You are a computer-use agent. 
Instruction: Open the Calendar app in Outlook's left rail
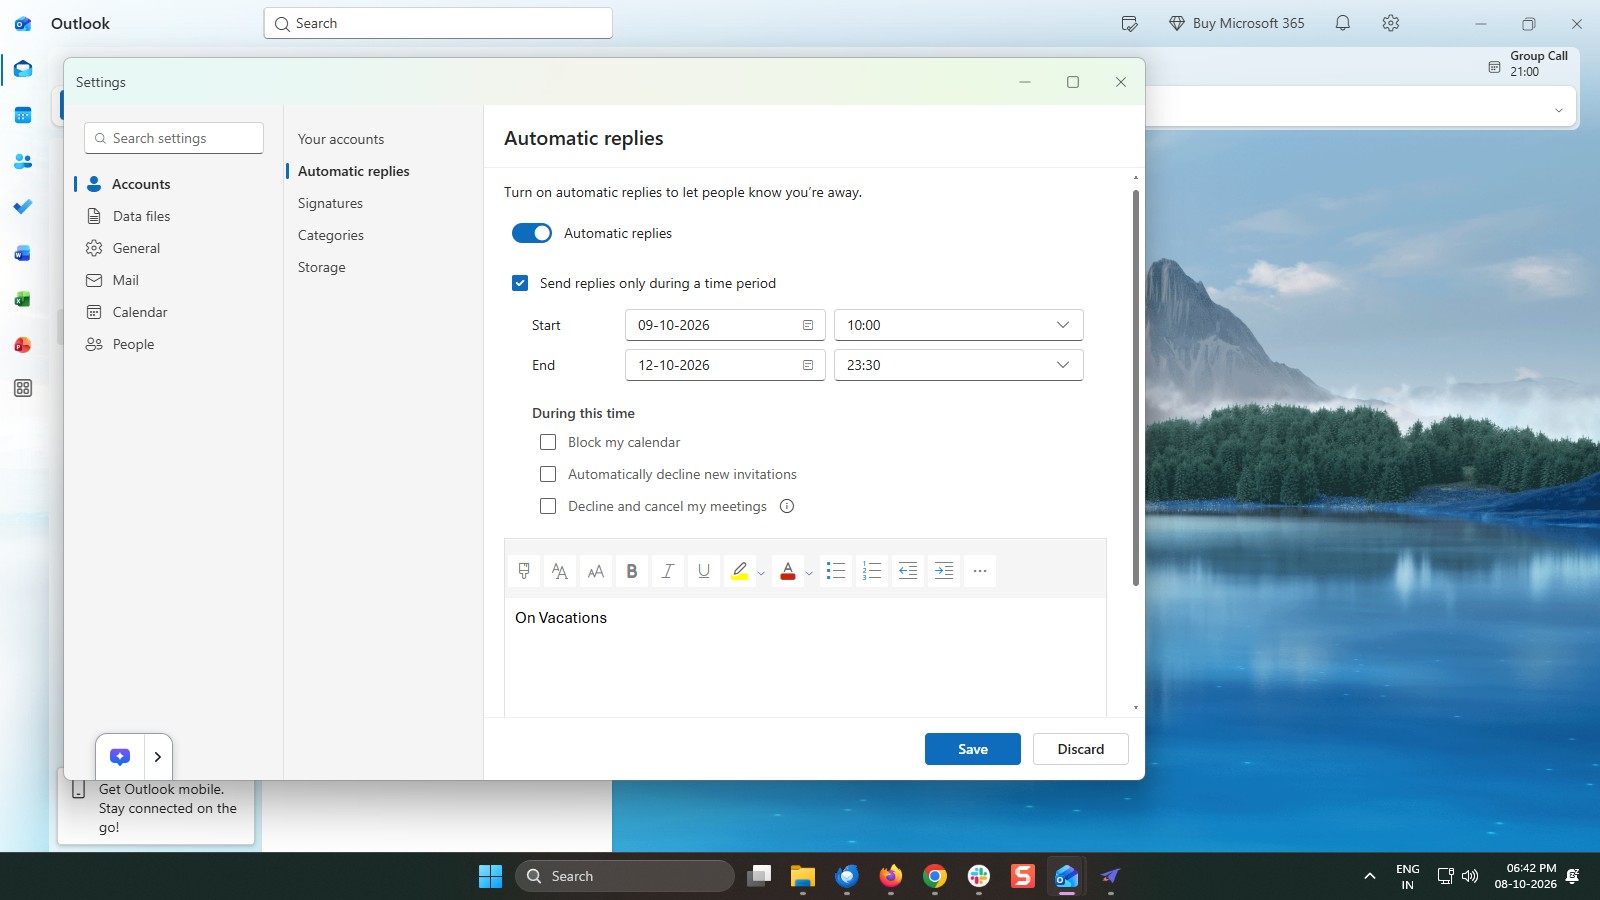point(23,115)
